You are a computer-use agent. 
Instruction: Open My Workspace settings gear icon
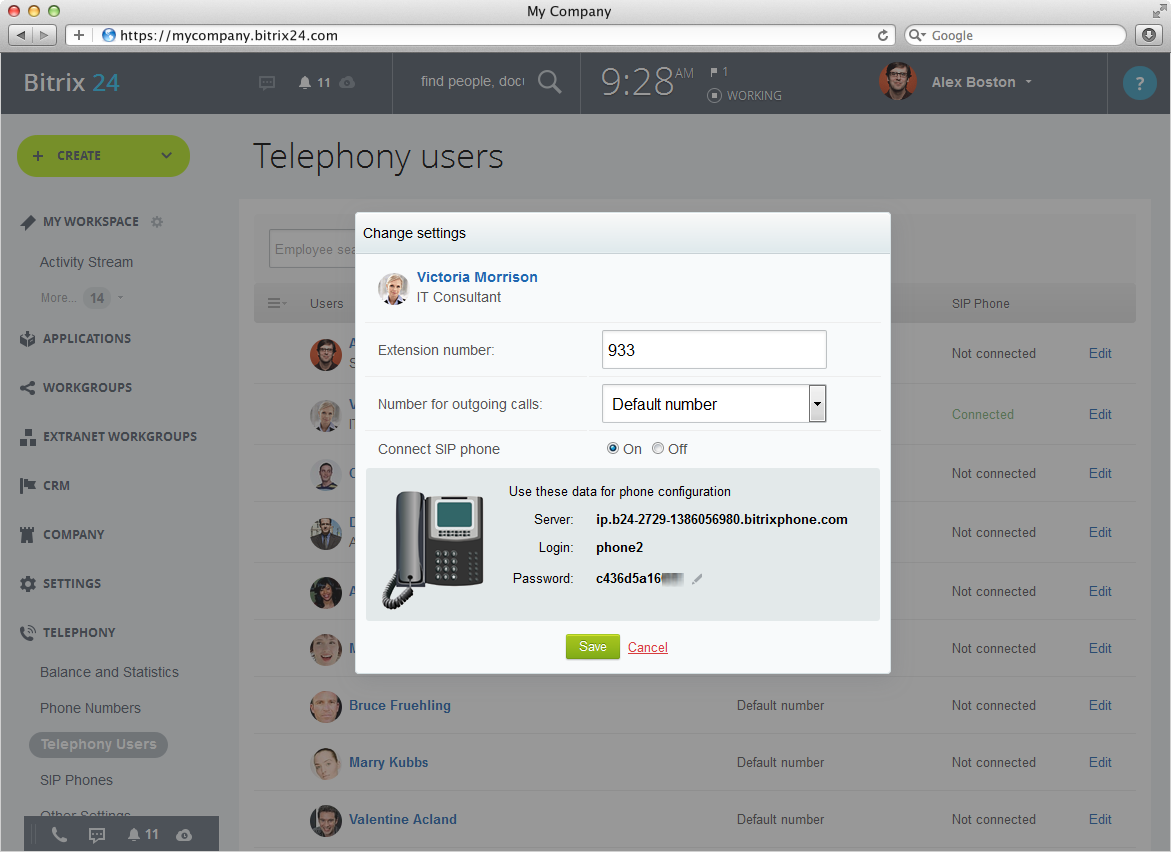pos(157,222)
